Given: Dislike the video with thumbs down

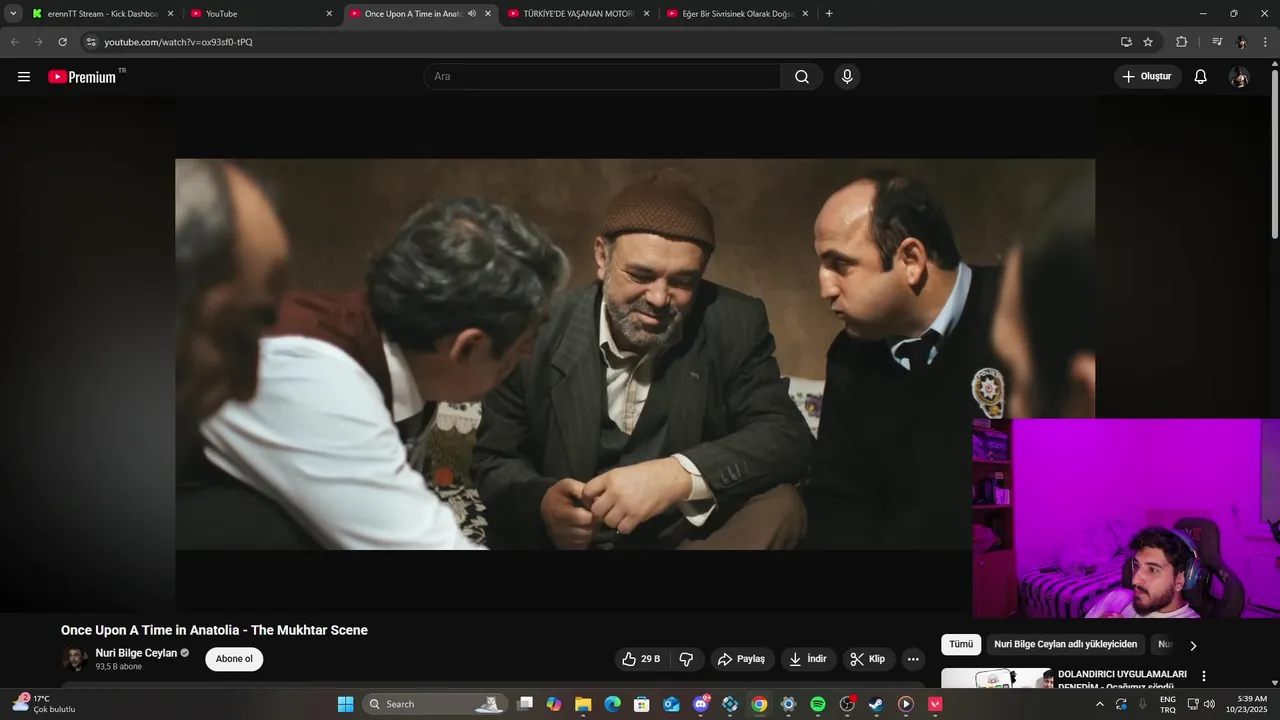Looking at the screenshot, I should 687,659.
